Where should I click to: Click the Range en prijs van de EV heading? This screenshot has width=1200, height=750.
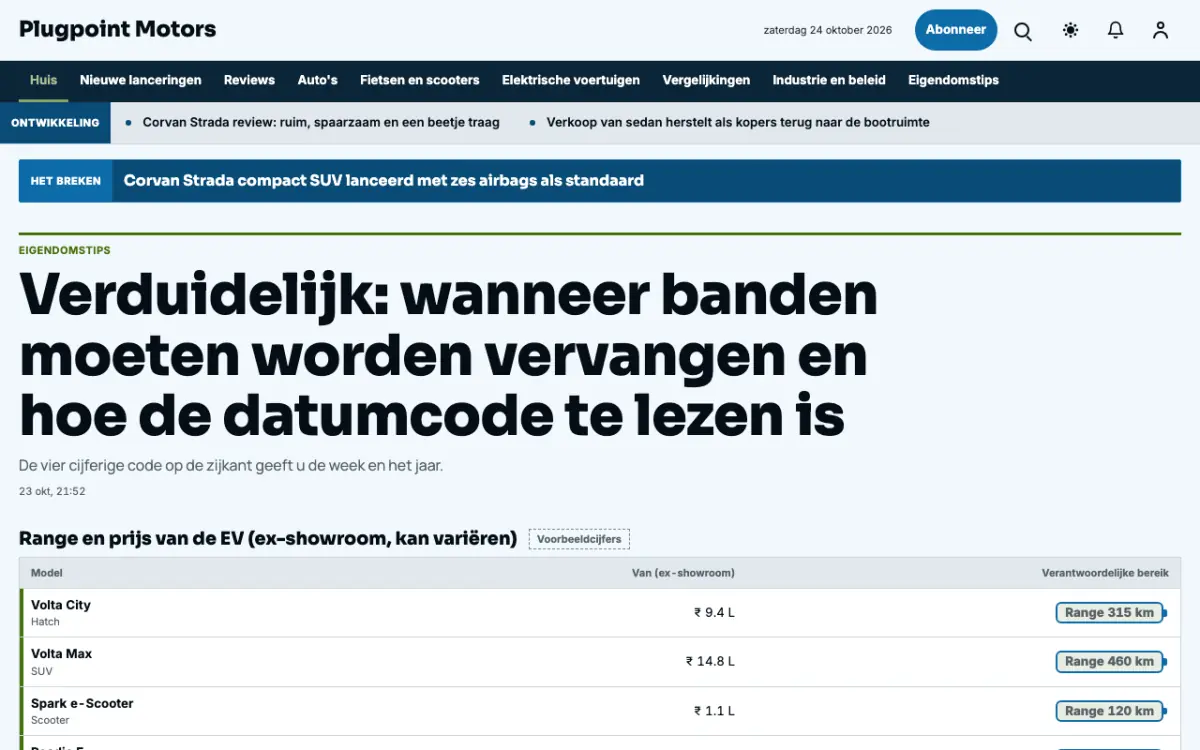click(268, 539)
